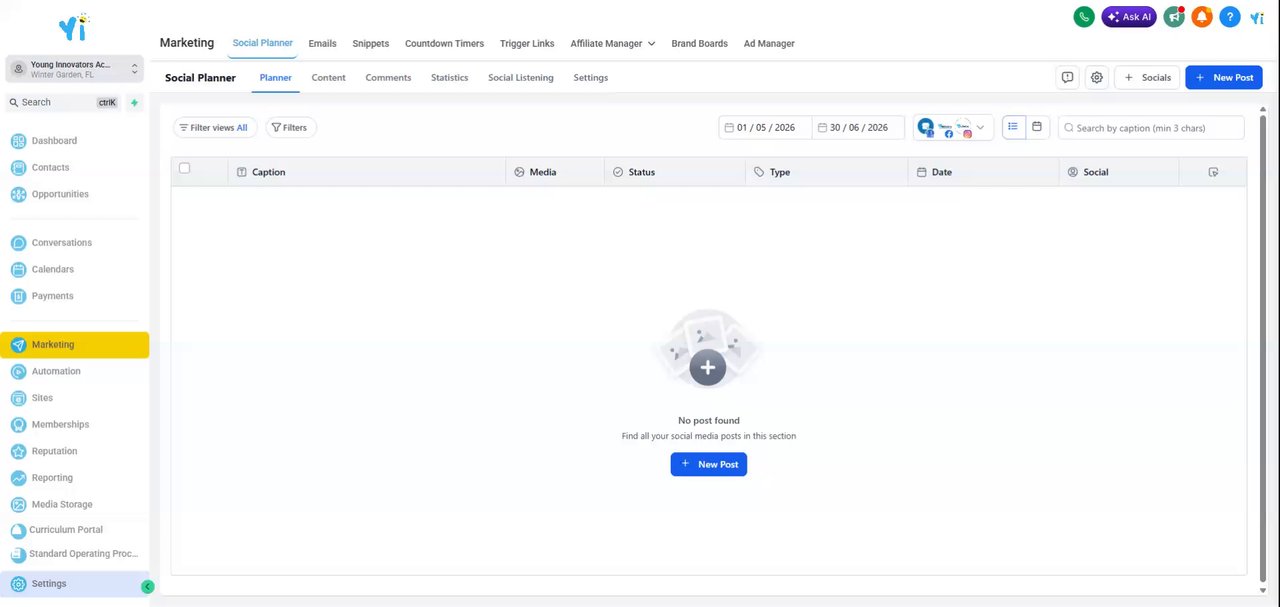Image resolution: width=1280 pixels, height=607 pixels.
Task: Tick the select-all checkbox in table header
Action: [x=184, y=168]
